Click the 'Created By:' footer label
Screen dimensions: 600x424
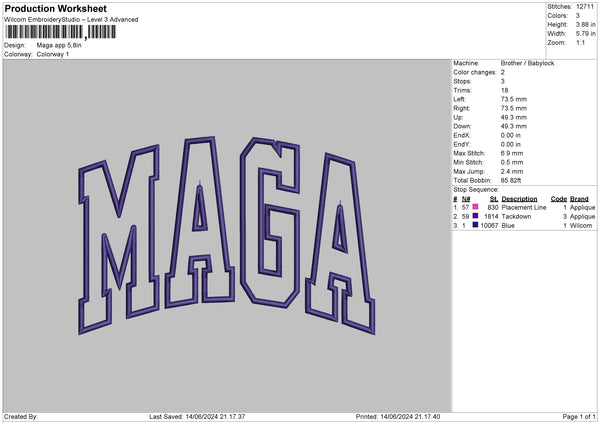pos(21,416)
